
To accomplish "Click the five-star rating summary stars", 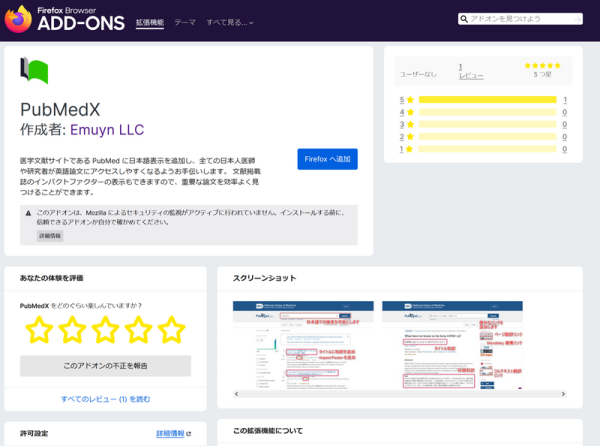I will 542,65.
